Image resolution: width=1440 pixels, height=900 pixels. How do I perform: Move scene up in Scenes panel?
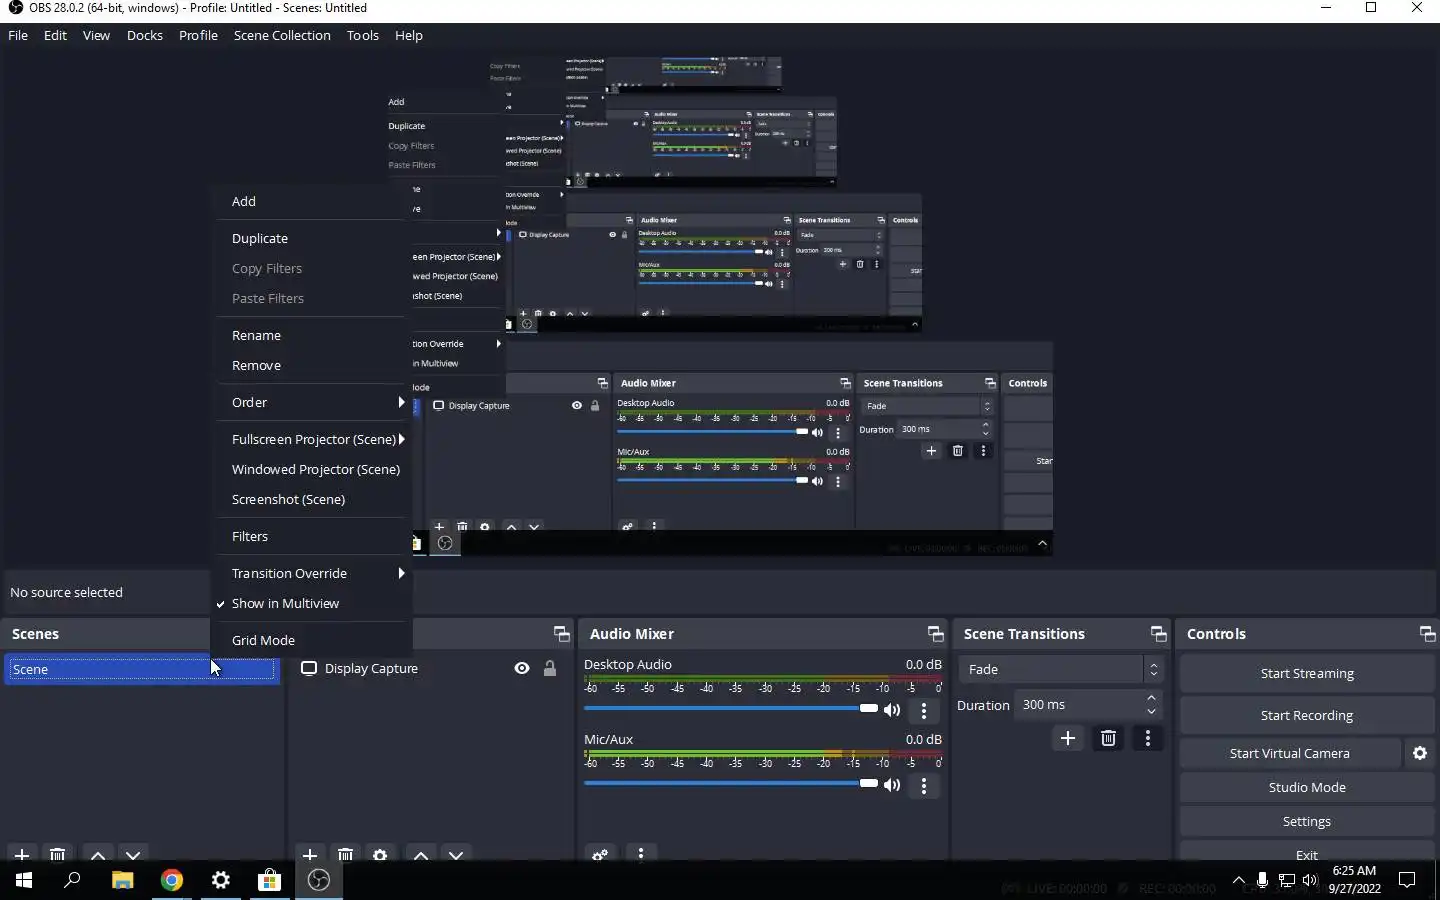[x=98, y=856]
